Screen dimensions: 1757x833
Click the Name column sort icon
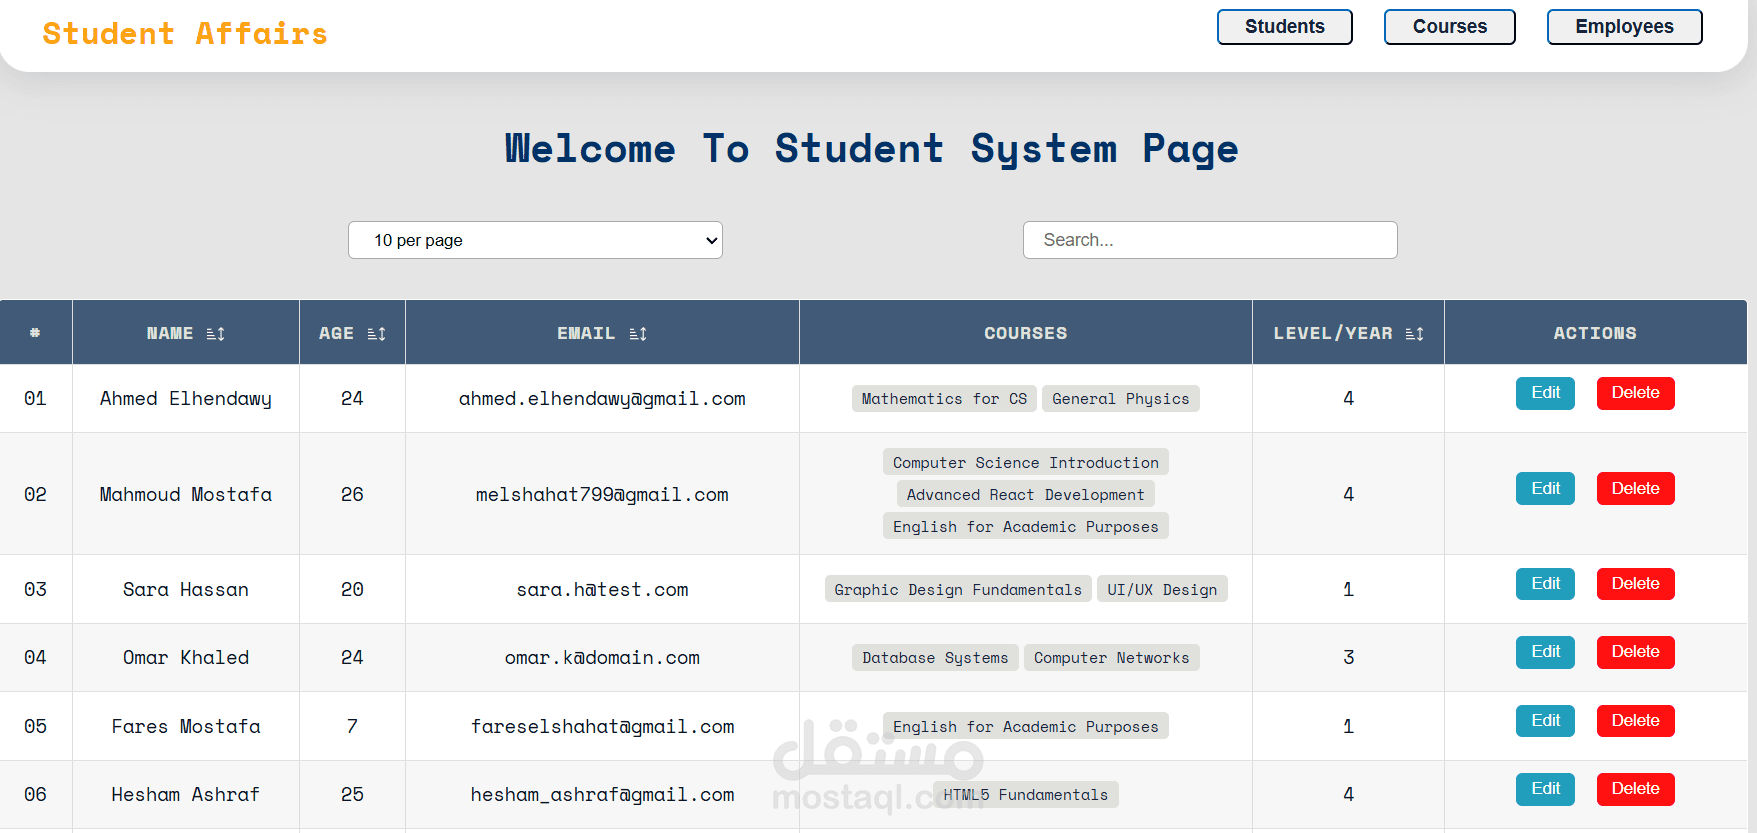click(x=216, y=334)
